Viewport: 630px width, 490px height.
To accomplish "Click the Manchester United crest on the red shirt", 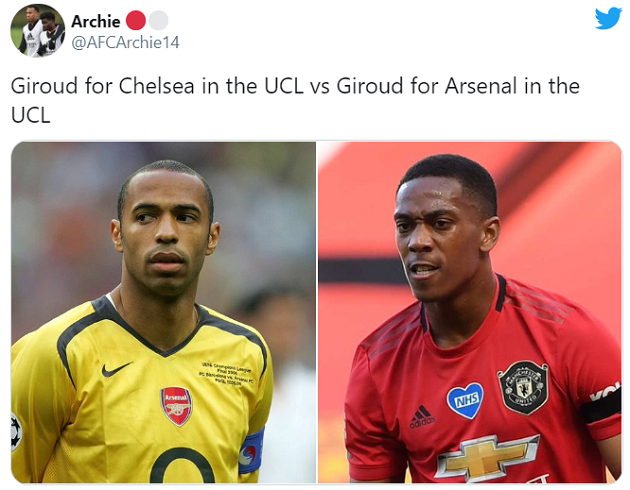I will click(522, 386).
